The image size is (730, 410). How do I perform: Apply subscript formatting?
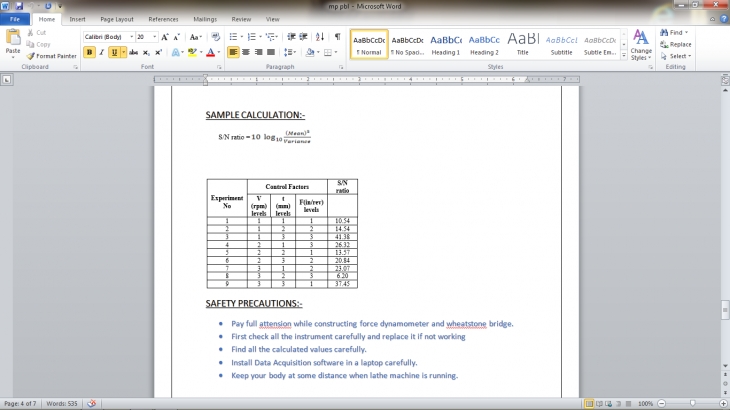point(146,52)
